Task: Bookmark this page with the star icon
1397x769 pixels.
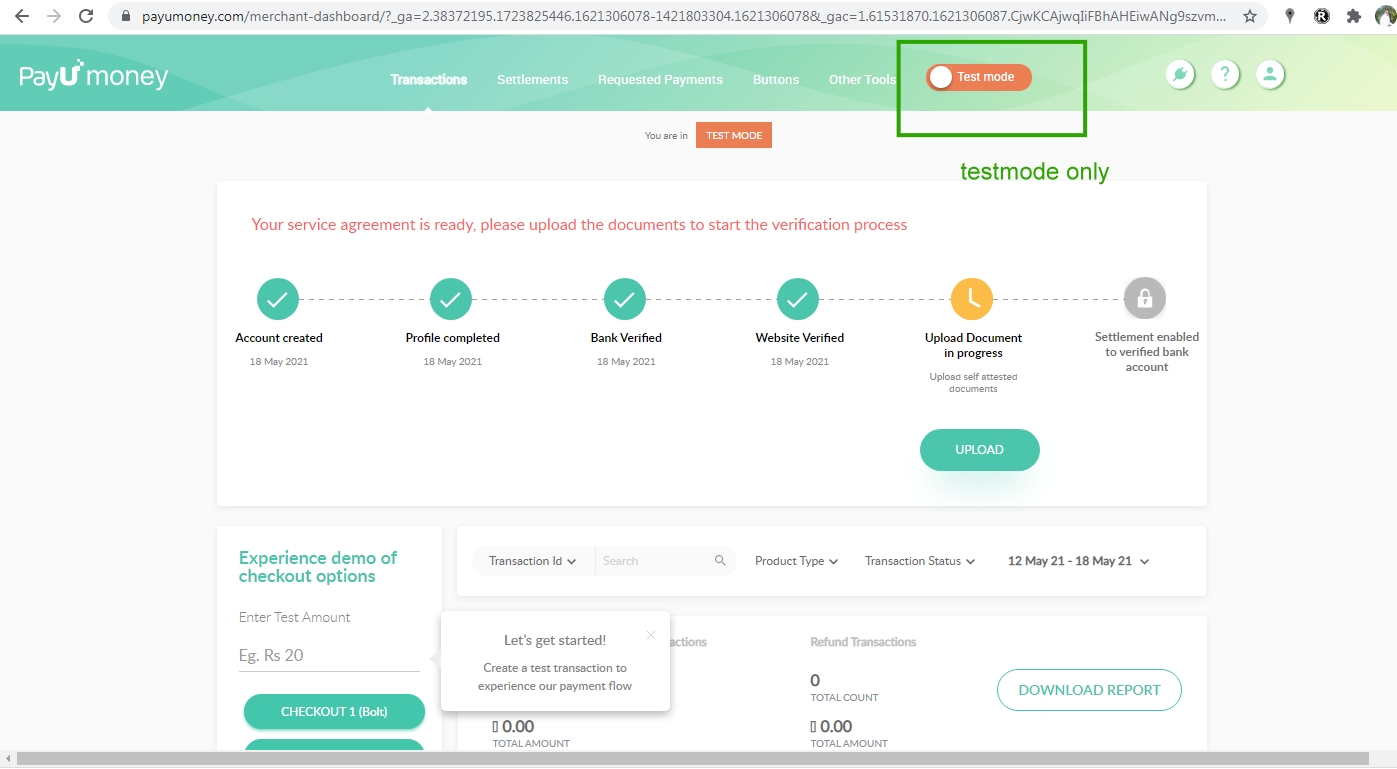Action: click(x=1250, y=16)
